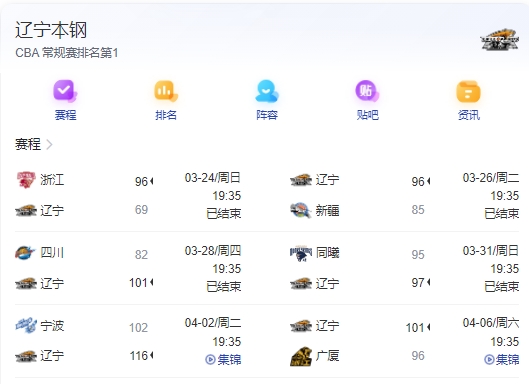Click Sichuan's score 82
This screenshot has width=529, height=384.
141,254
